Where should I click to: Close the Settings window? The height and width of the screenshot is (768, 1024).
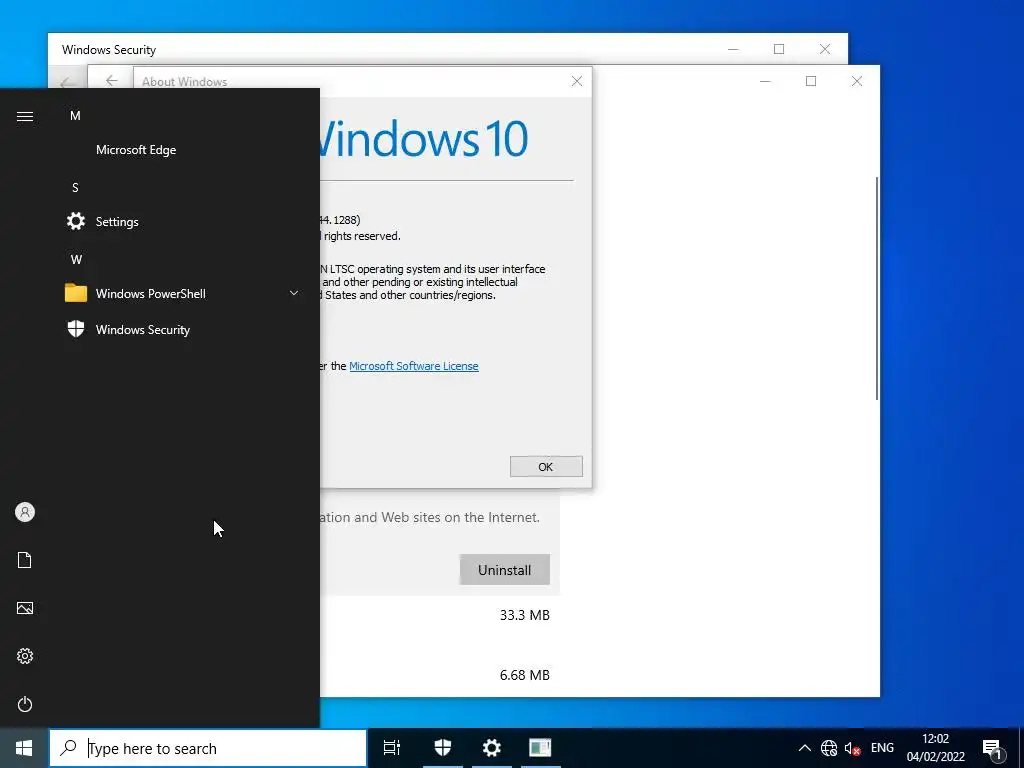coord(857,81)
